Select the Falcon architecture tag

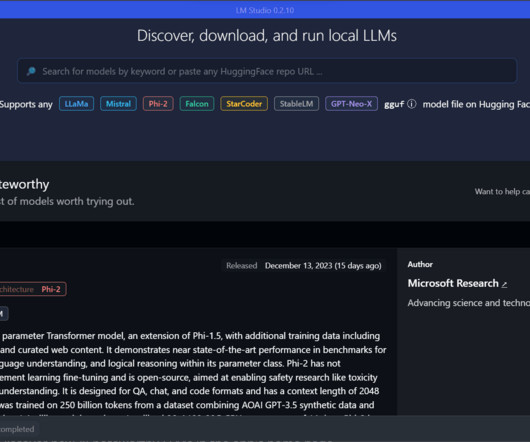pos(197,104)
